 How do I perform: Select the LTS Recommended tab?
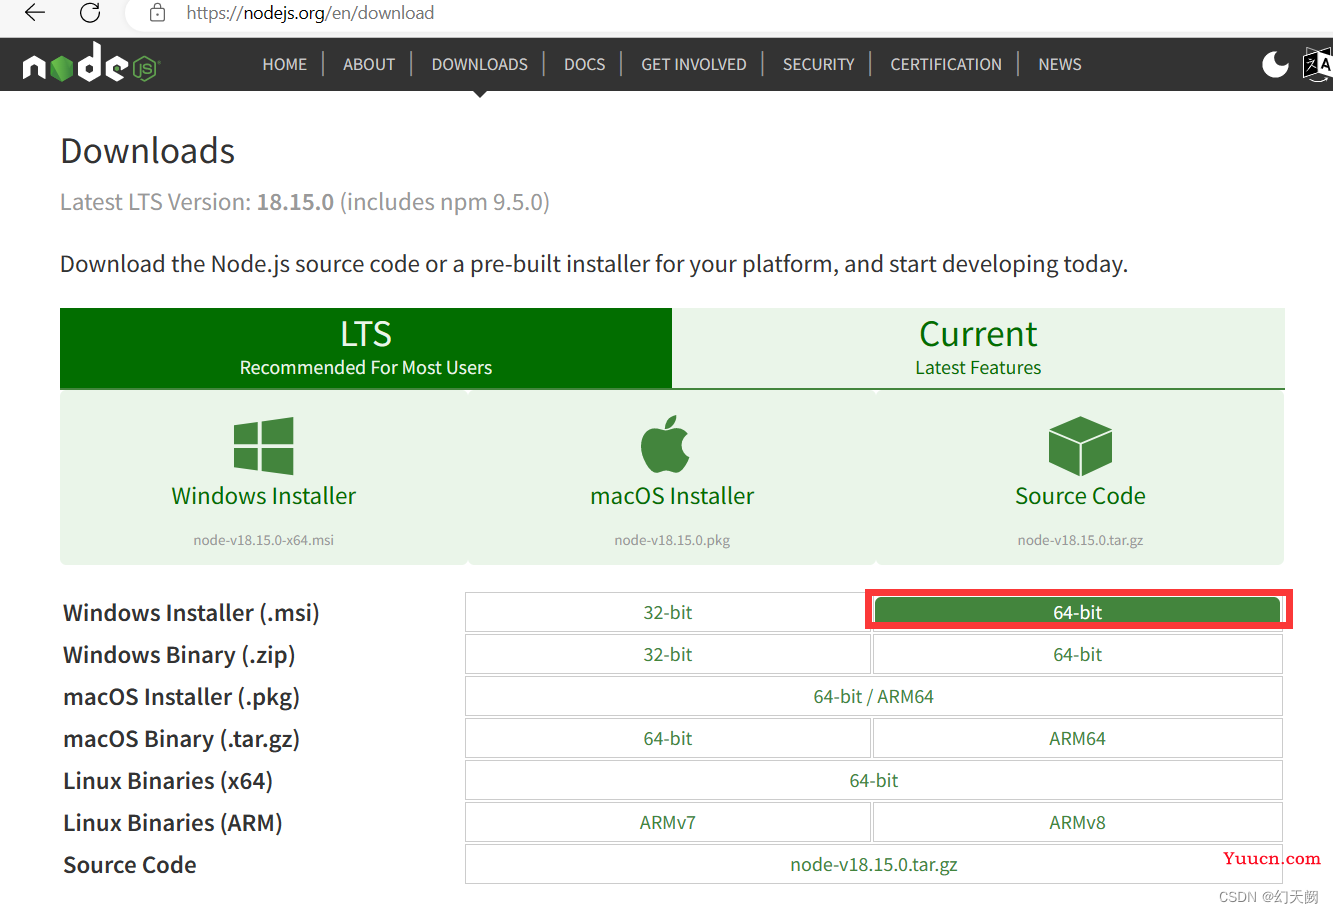point(366,348)
